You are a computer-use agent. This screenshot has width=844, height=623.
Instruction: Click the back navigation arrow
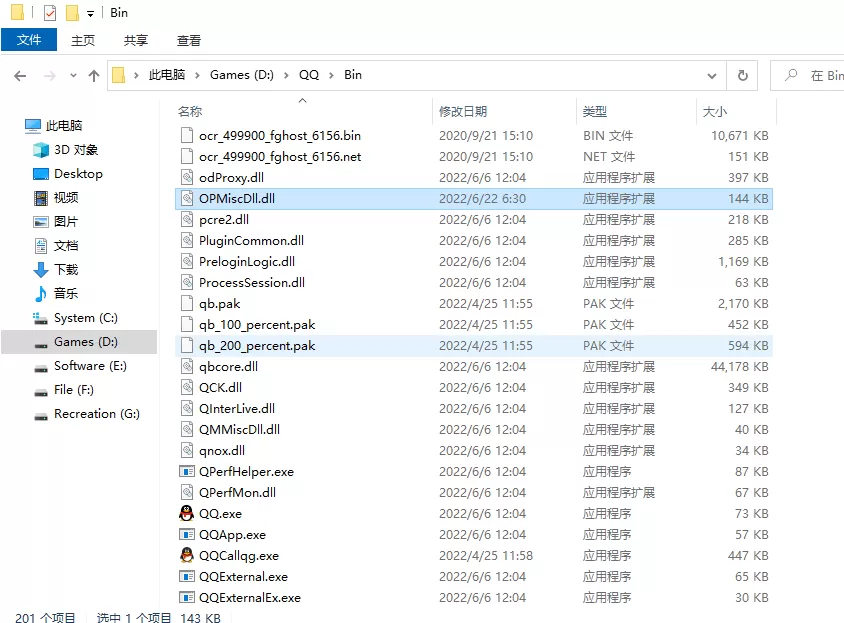click(20, 76)
